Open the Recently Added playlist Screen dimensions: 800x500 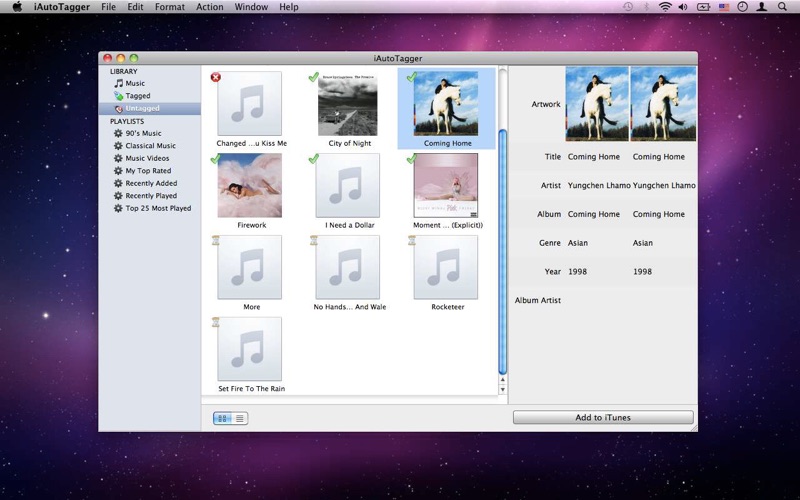[151, 183]
